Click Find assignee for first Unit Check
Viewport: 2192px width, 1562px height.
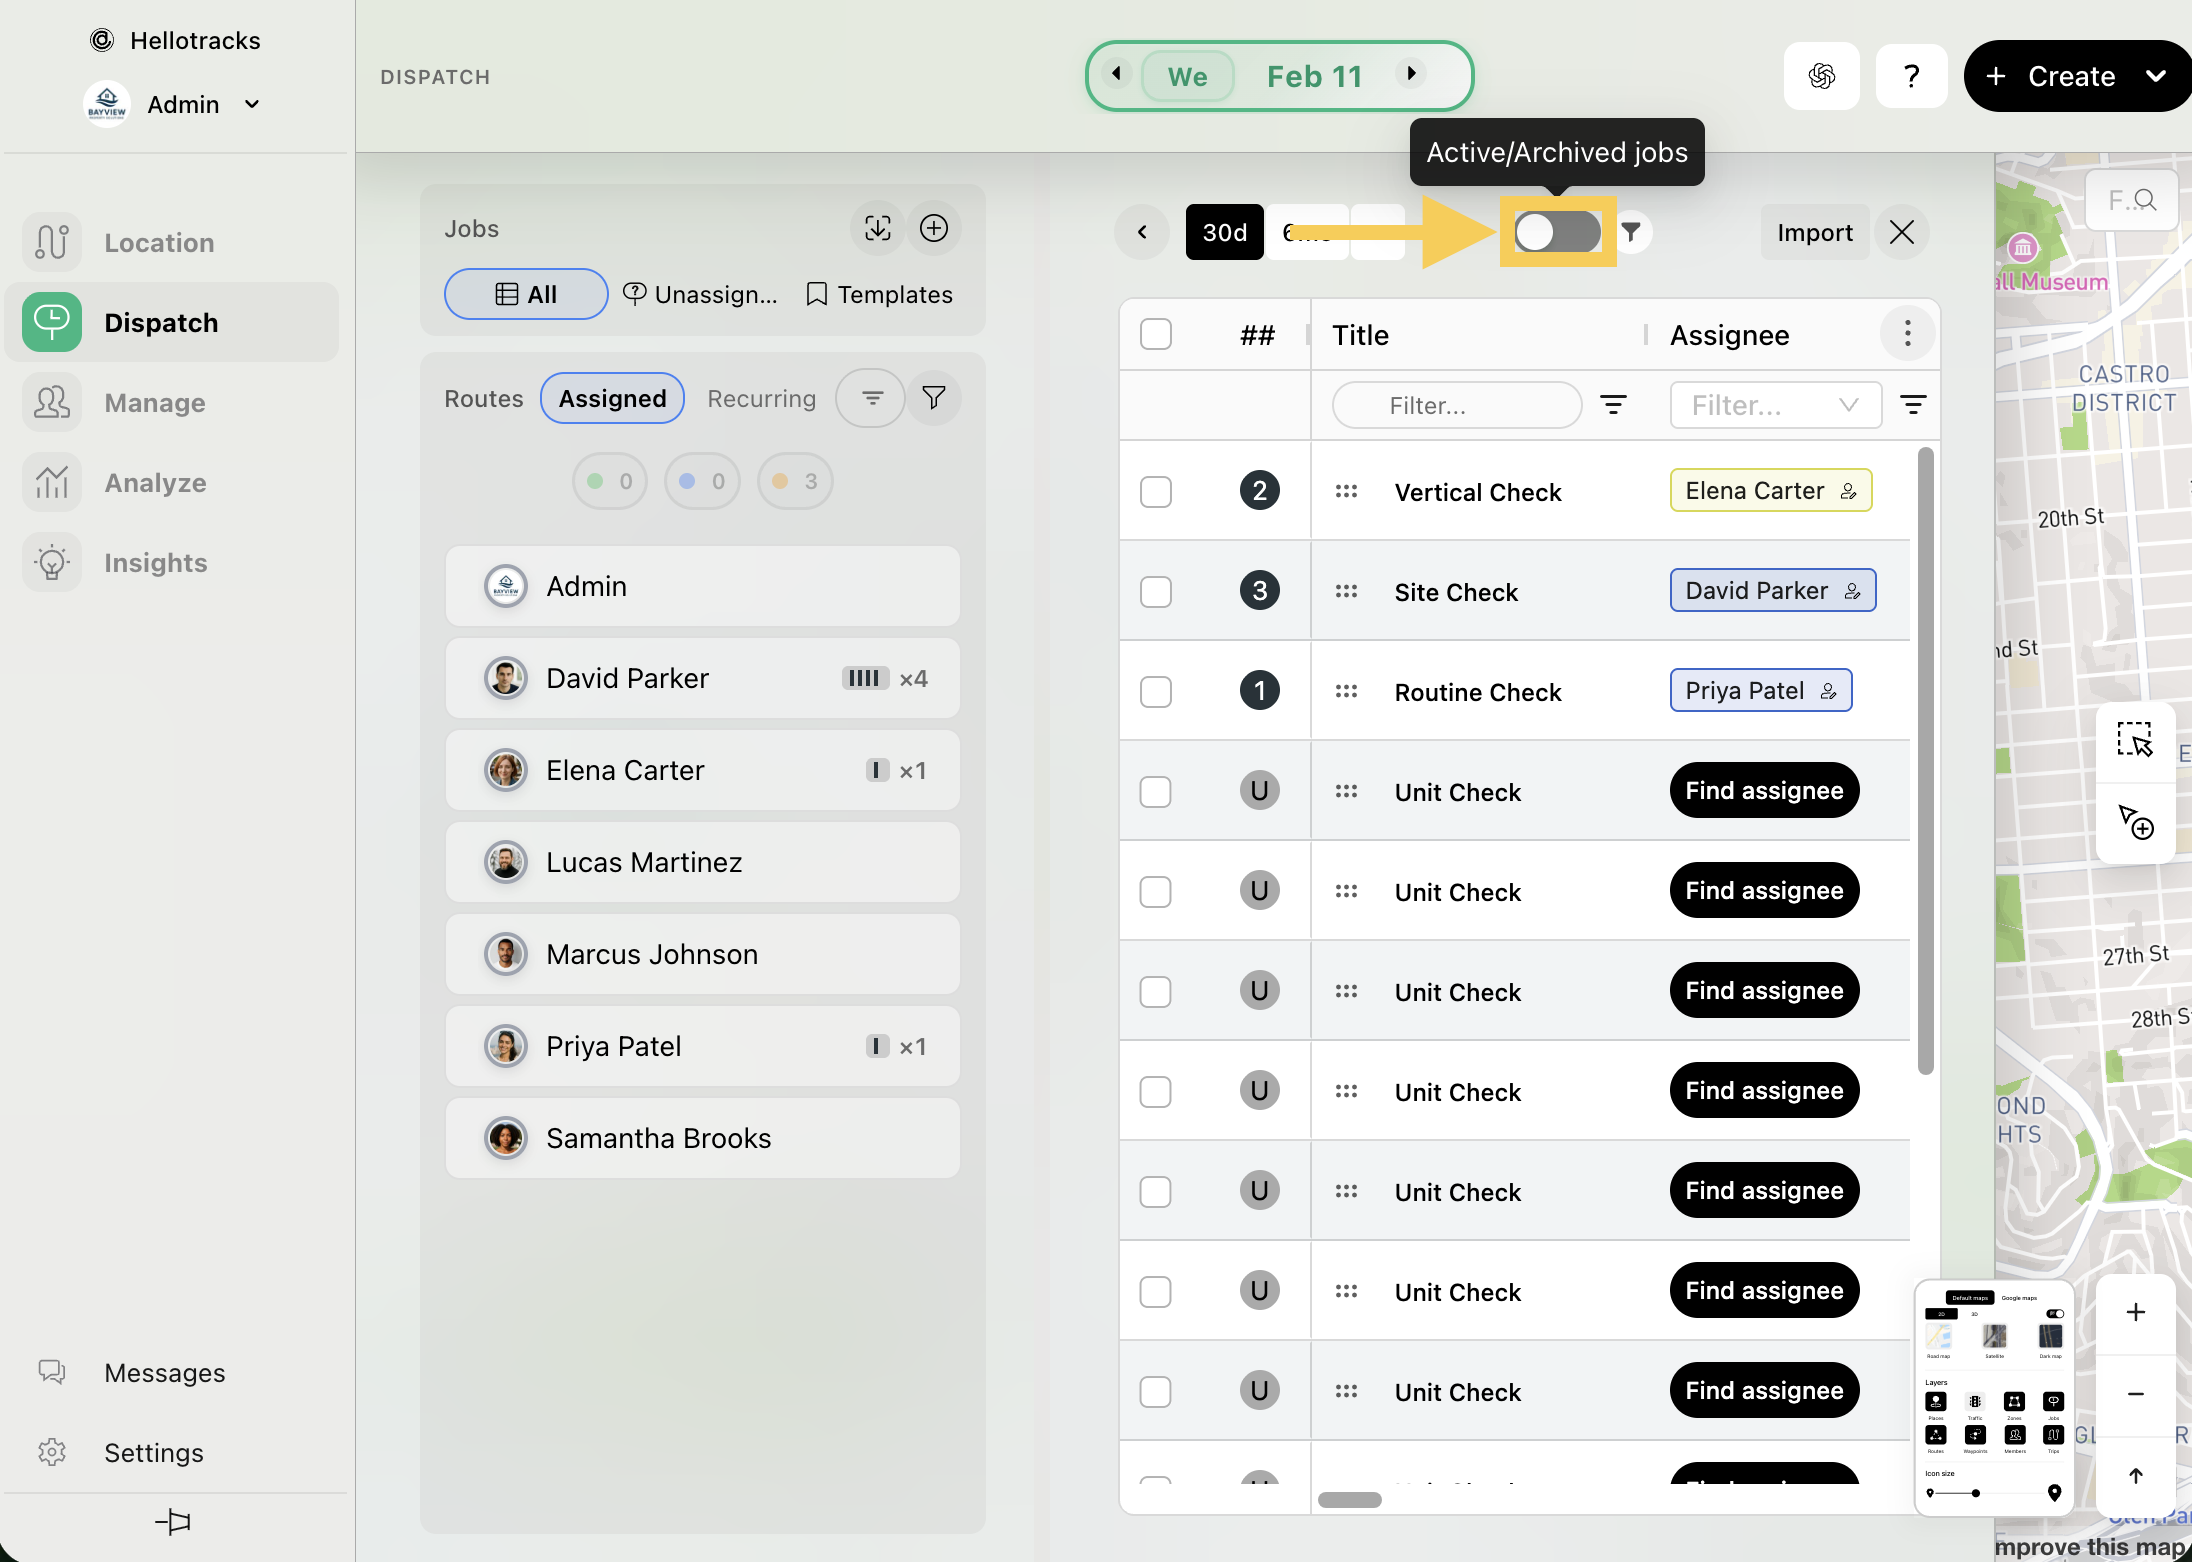point(1763,791)
